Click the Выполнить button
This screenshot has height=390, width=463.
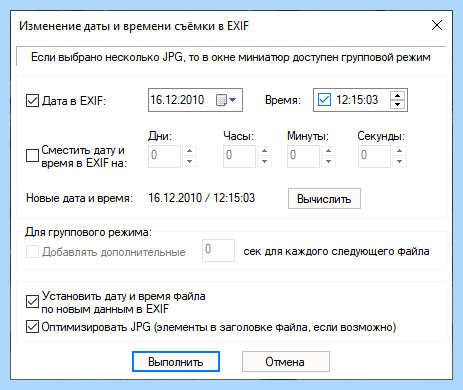176,362
